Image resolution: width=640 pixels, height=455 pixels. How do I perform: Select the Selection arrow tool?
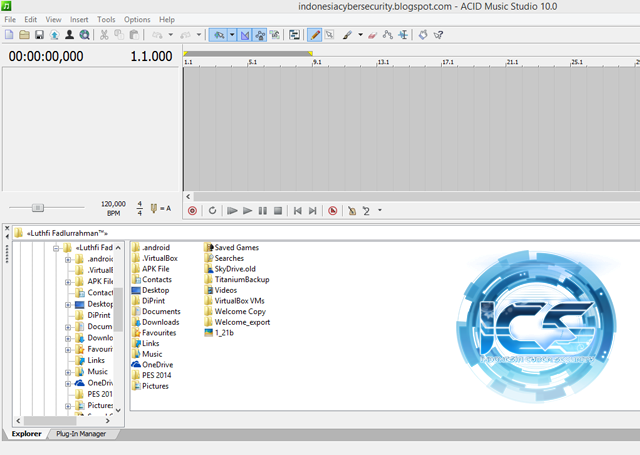point(329,35)
